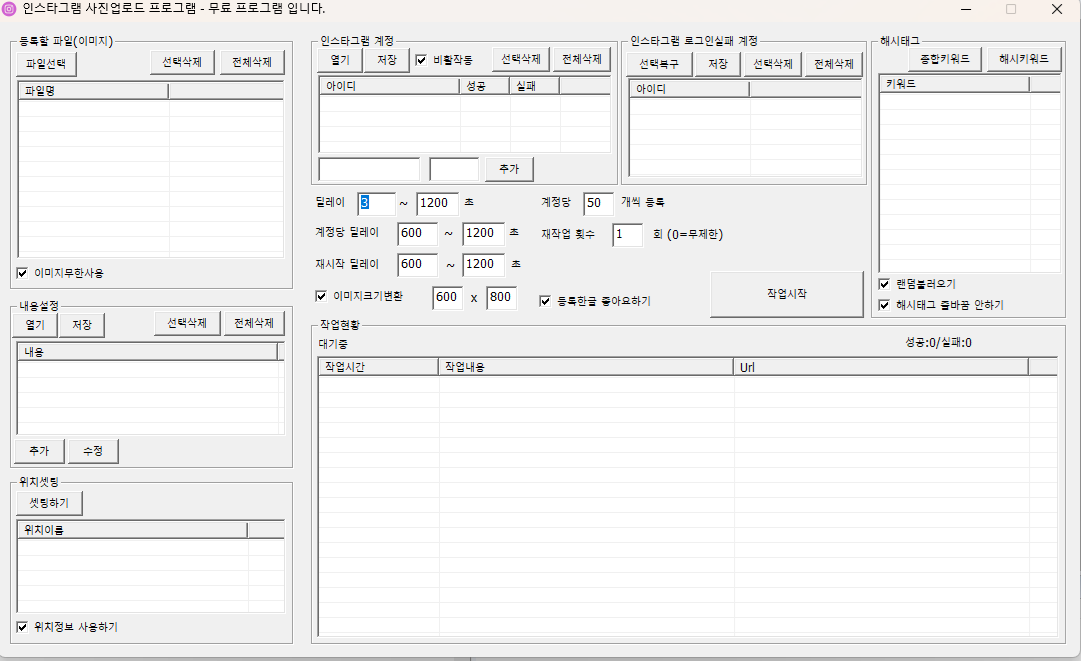Close the upload program window
This screenshot has height=661, width=1081.
coord(1057,9)
